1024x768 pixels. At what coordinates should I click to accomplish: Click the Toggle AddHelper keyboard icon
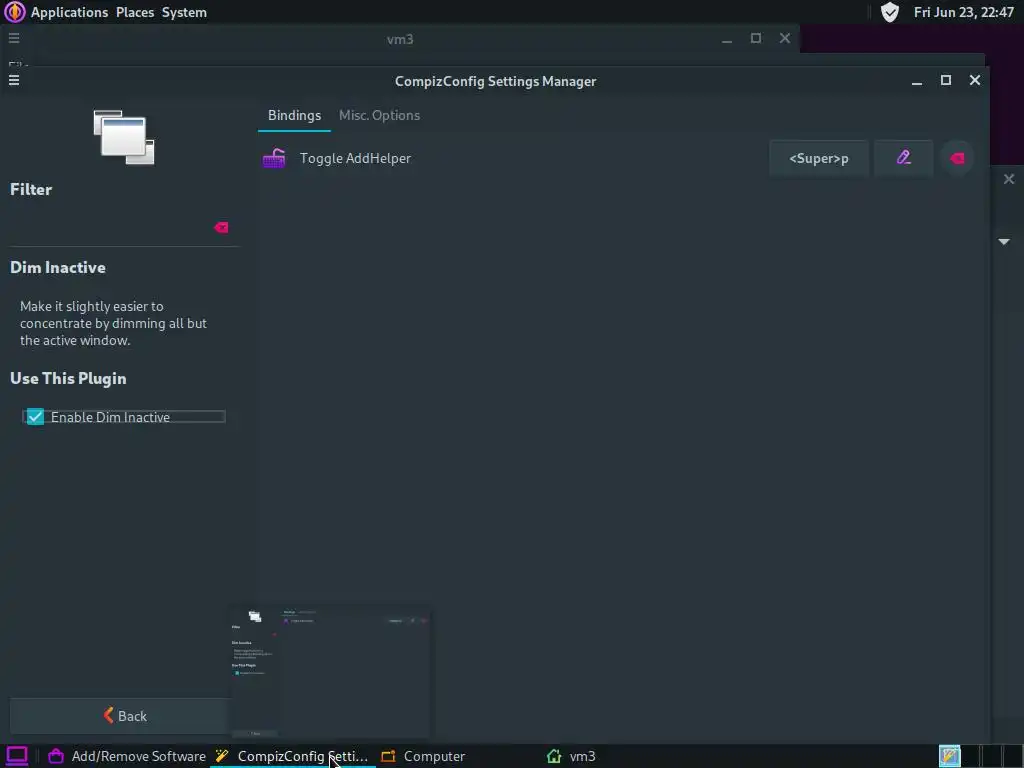pyautogui.click(x=274, y=158)
